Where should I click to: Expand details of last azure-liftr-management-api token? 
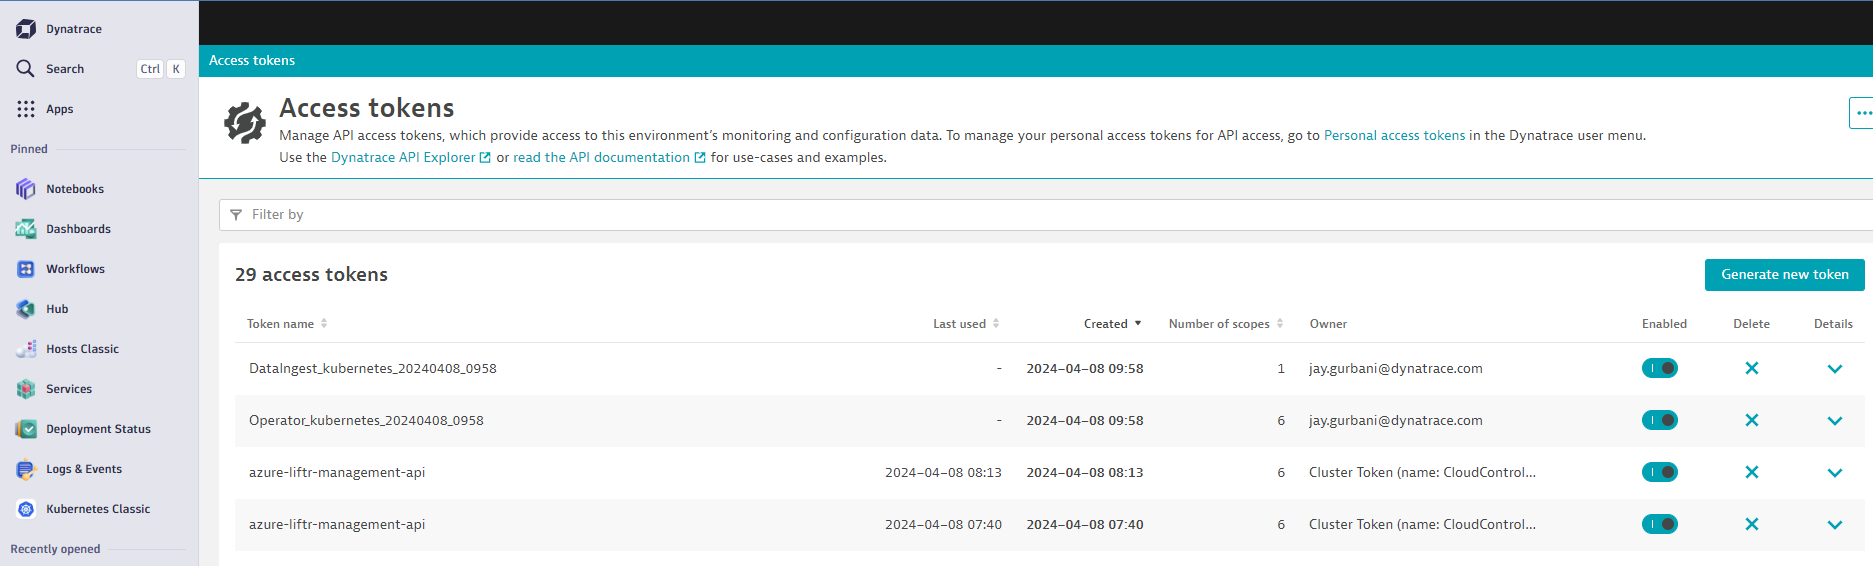tap(1834, 524)
